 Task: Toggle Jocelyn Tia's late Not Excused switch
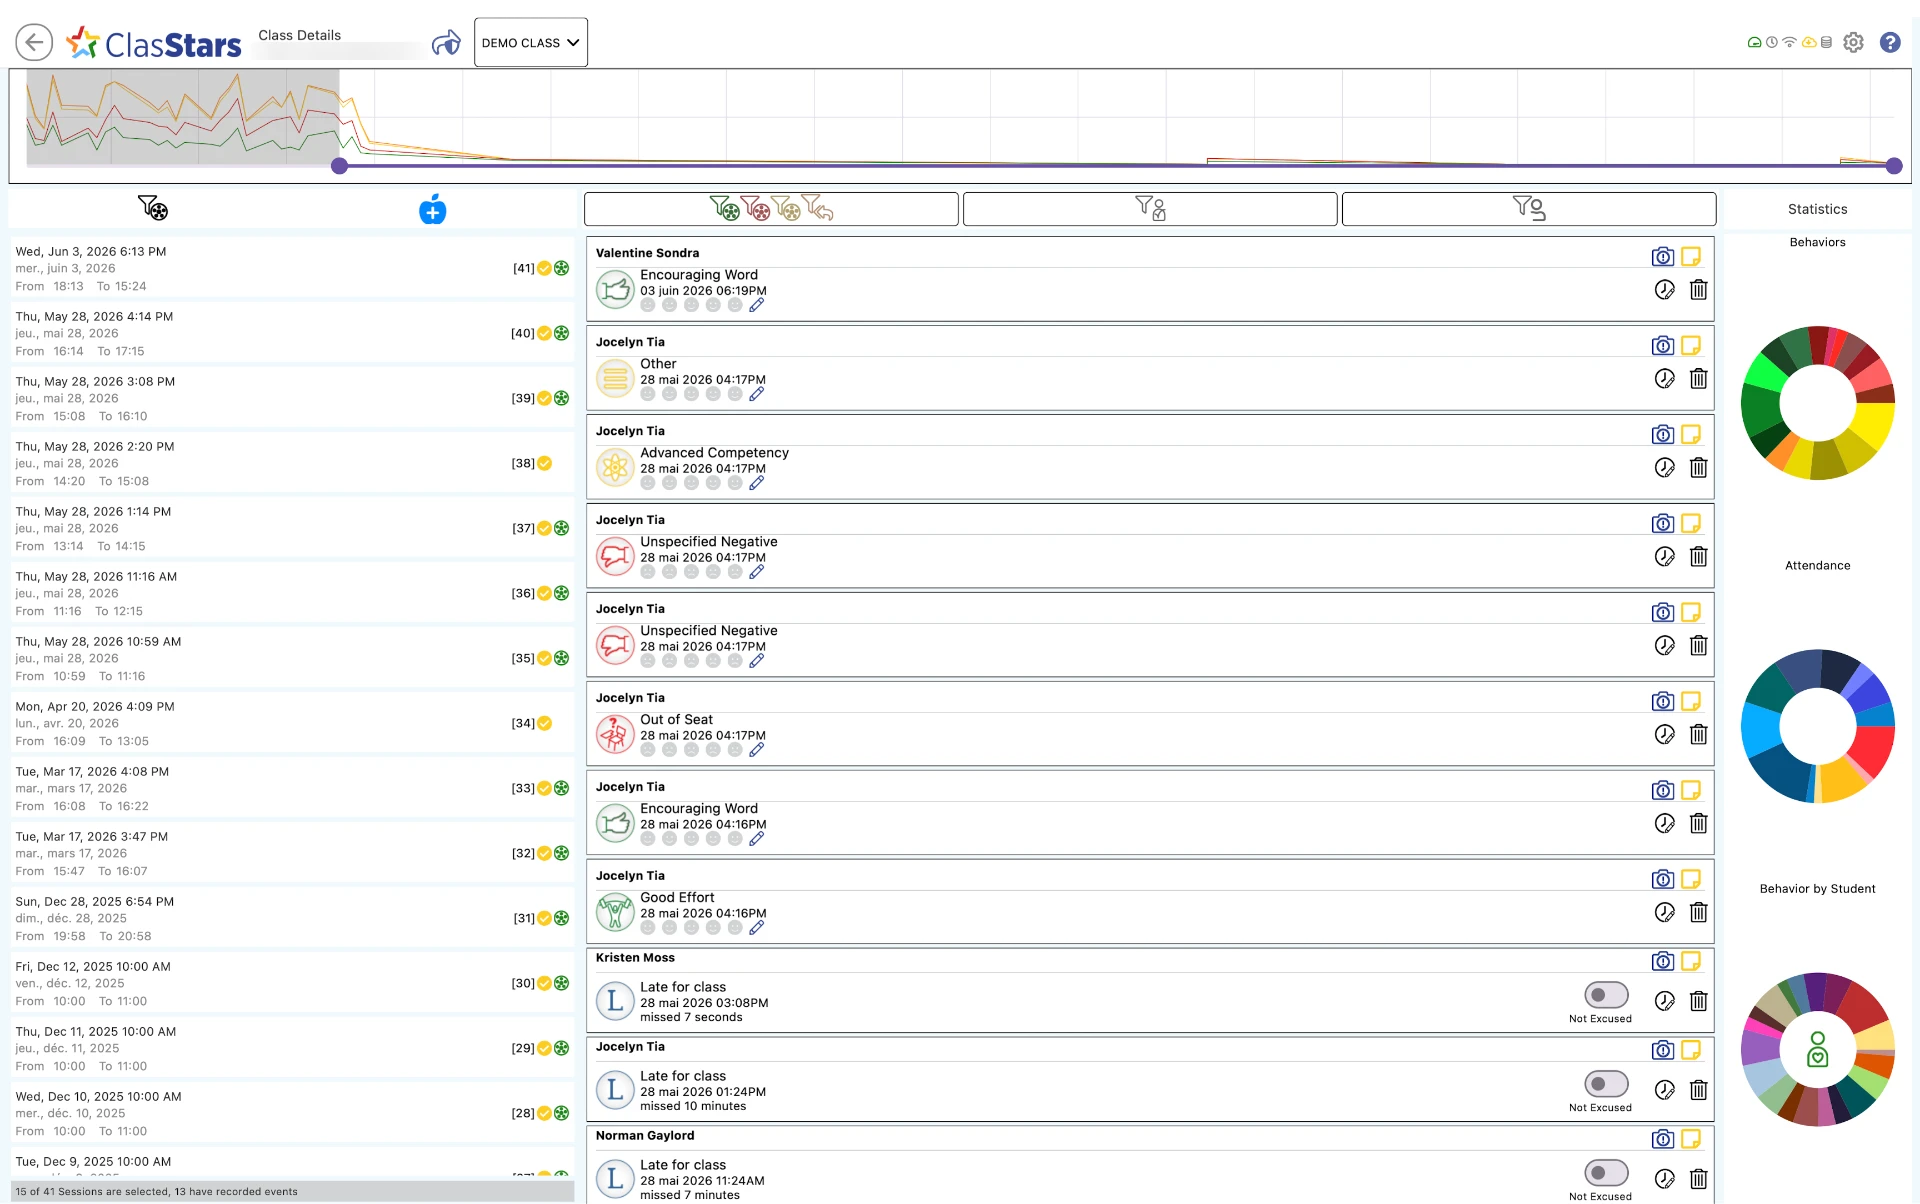click(1606, 1084)
